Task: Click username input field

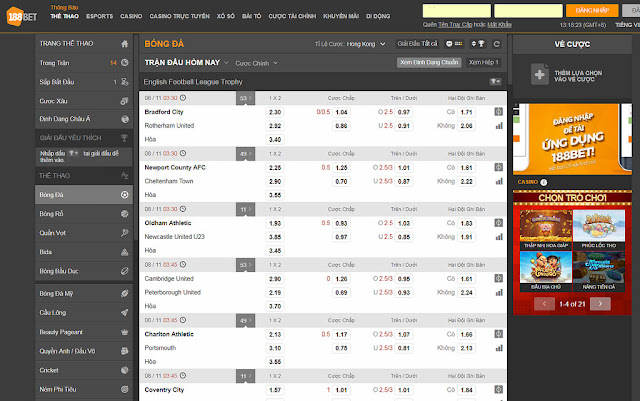Action: (x=456, y=11)
